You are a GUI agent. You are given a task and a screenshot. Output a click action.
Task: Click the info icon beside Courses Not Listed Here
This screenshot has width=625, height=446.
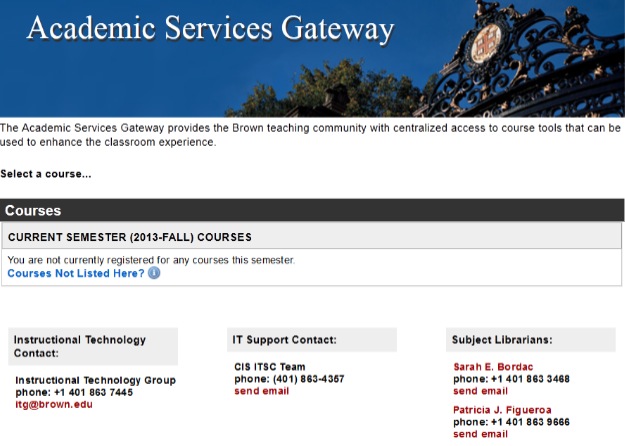click(154, 273)
